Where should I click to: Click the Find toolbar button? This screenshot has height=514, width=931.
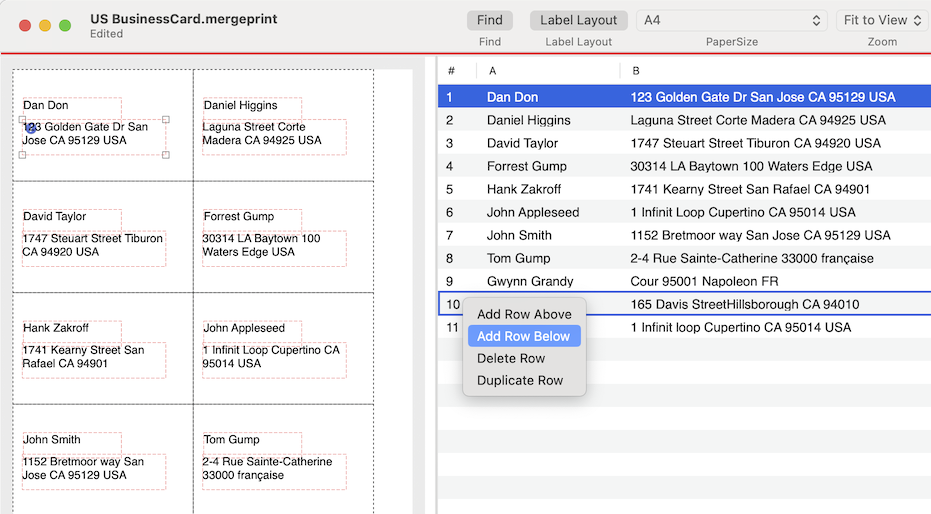[x=489, y=20]
